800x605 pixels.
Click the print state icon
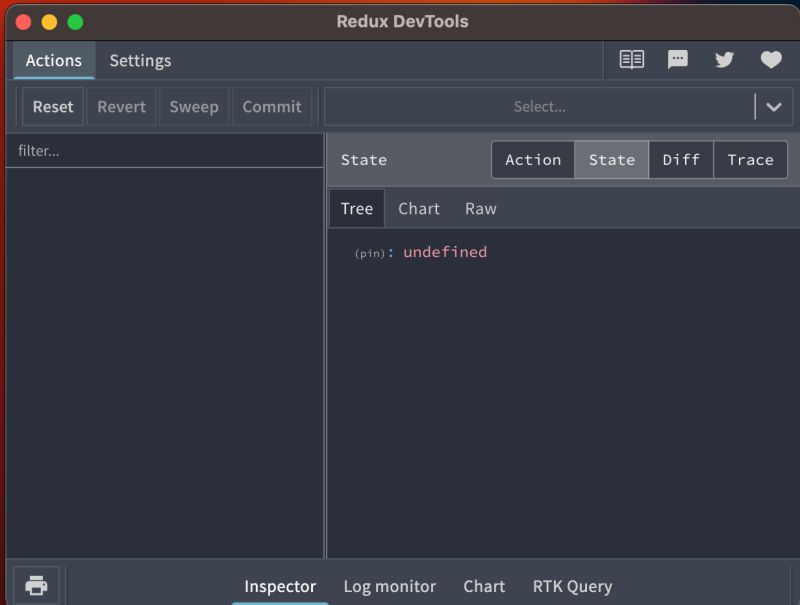pyautogui.click(x=36, y=585)
